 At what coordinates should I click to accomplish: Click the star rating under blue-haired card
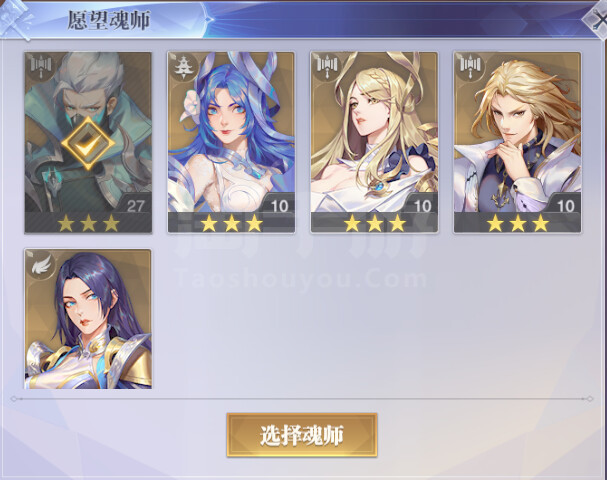[231, 223]
